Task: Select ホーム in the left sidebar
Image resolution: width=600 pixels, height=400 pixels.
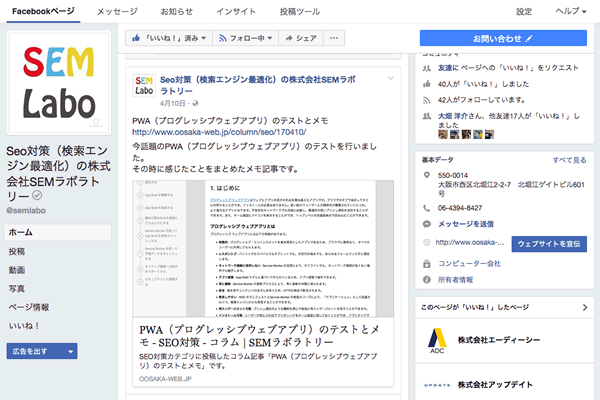Action: point(58,232)
